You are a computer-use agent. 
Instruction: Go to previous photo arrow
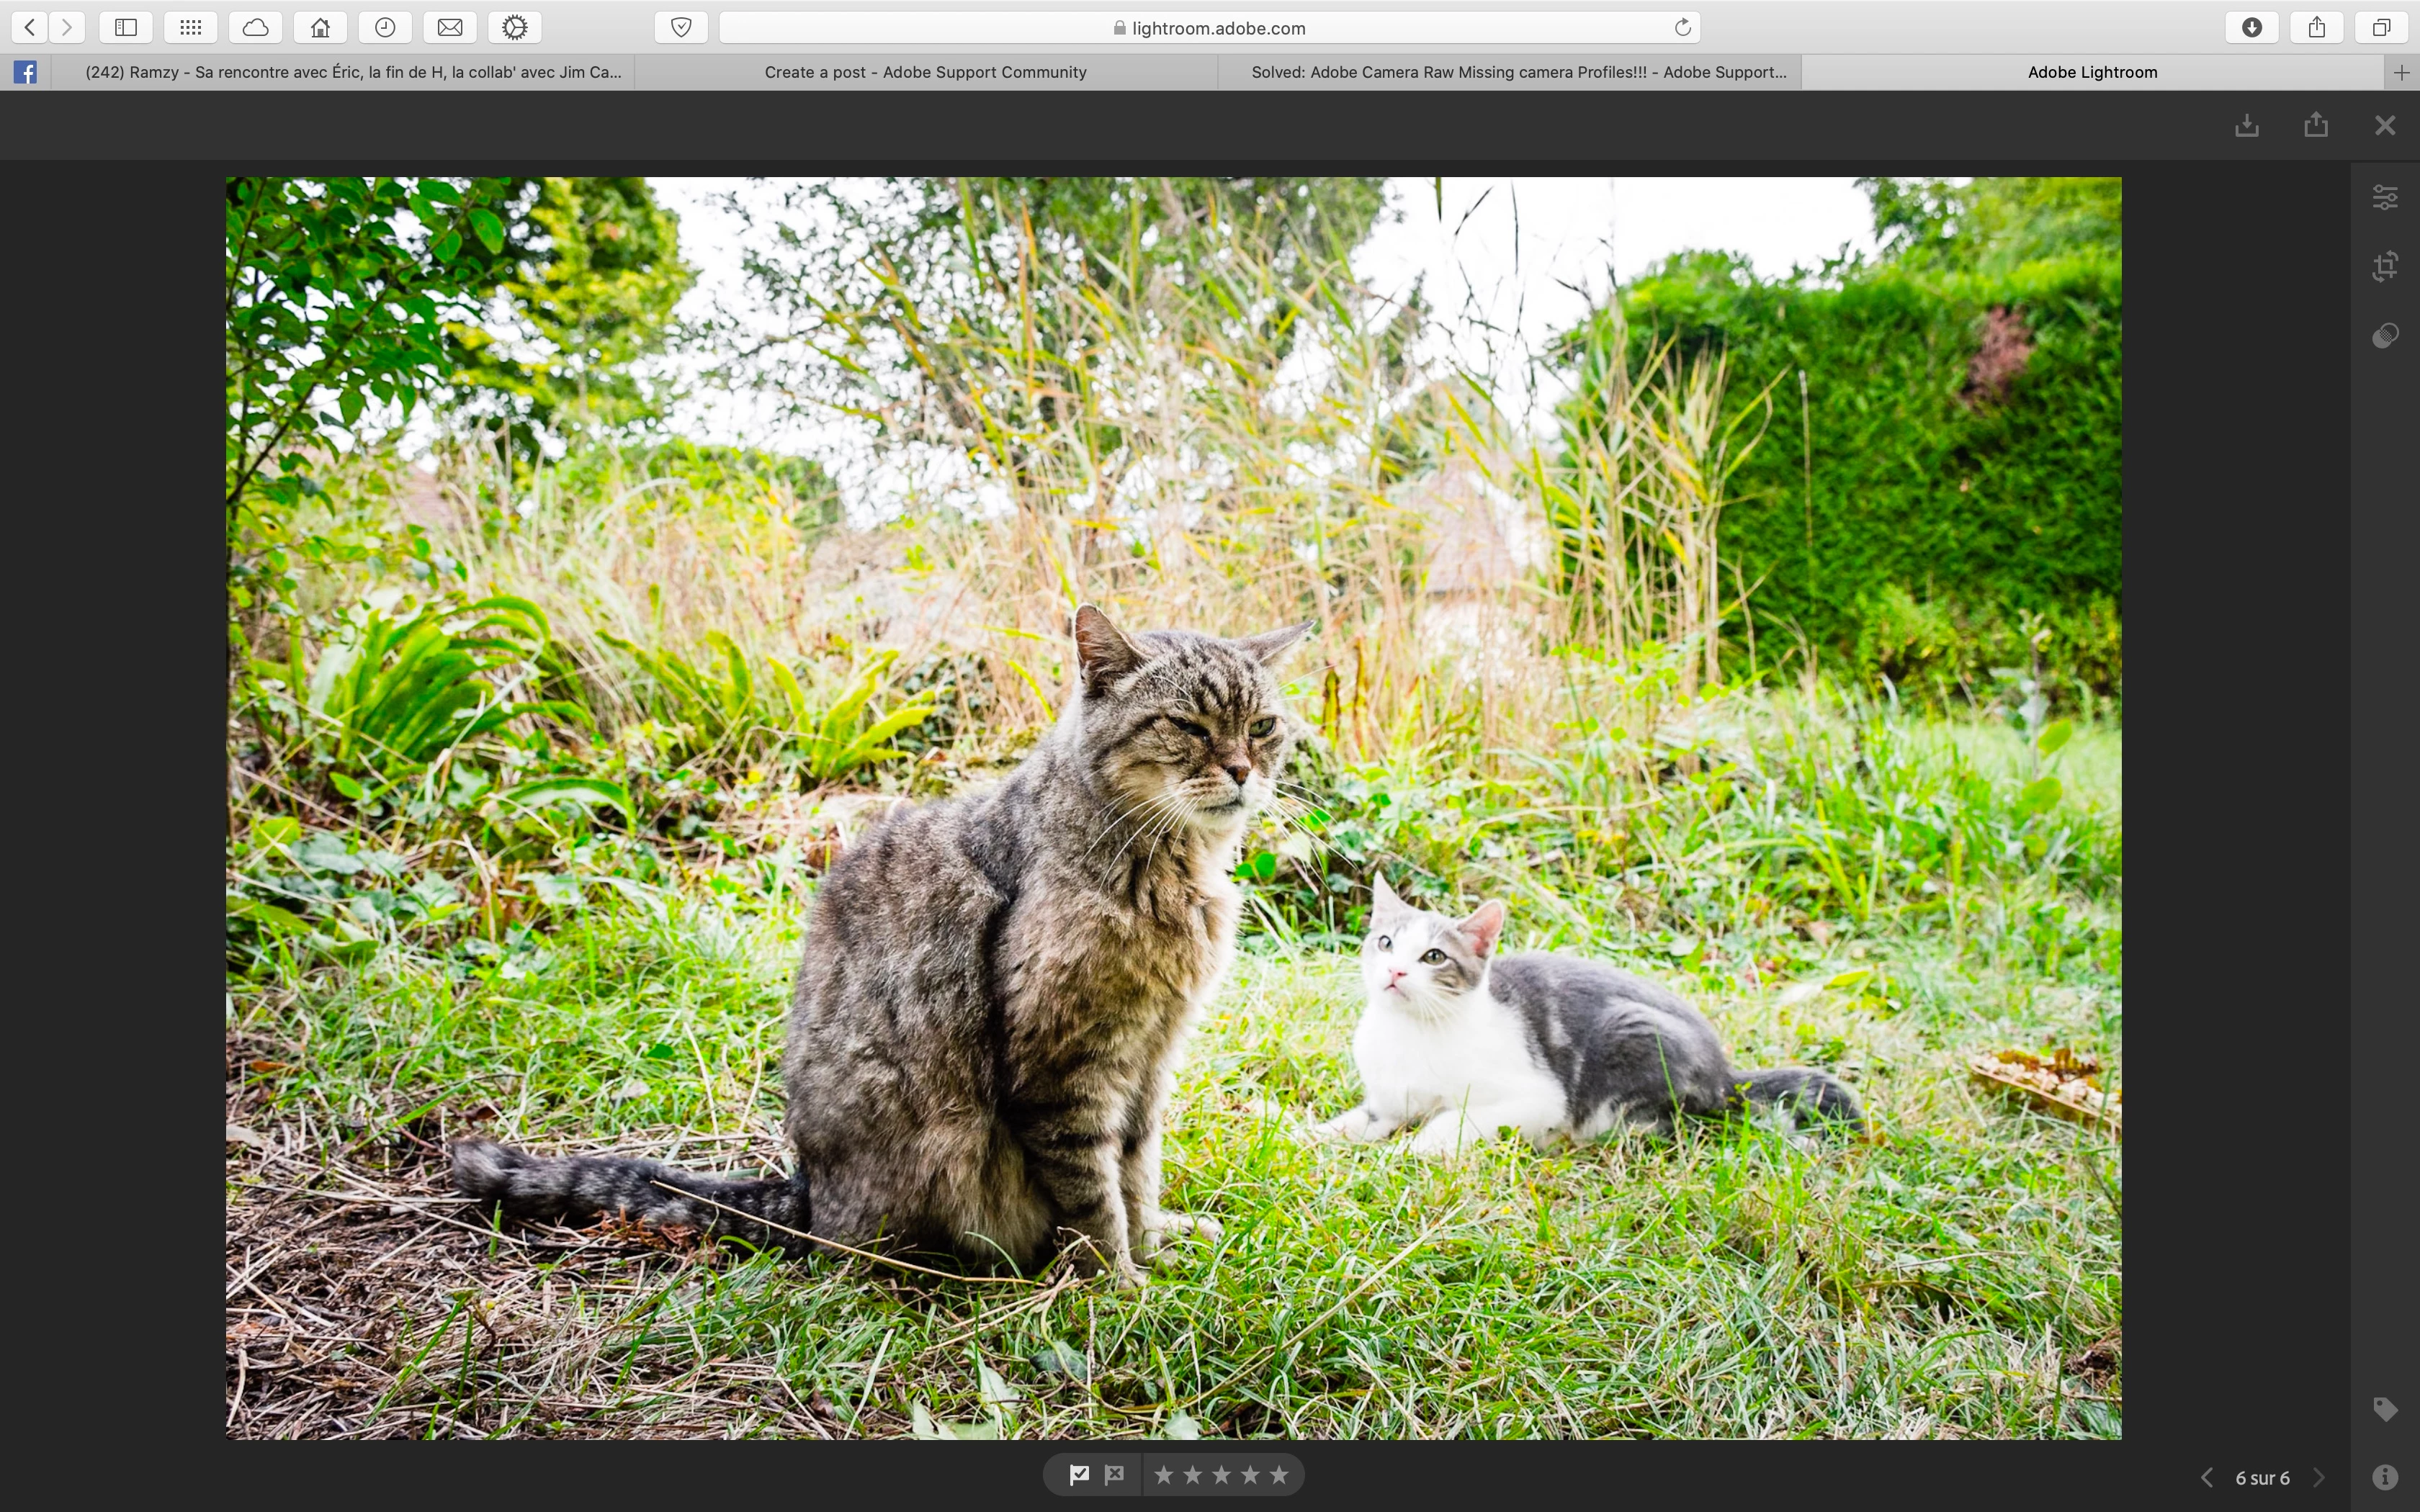tap(2207, 1478)
